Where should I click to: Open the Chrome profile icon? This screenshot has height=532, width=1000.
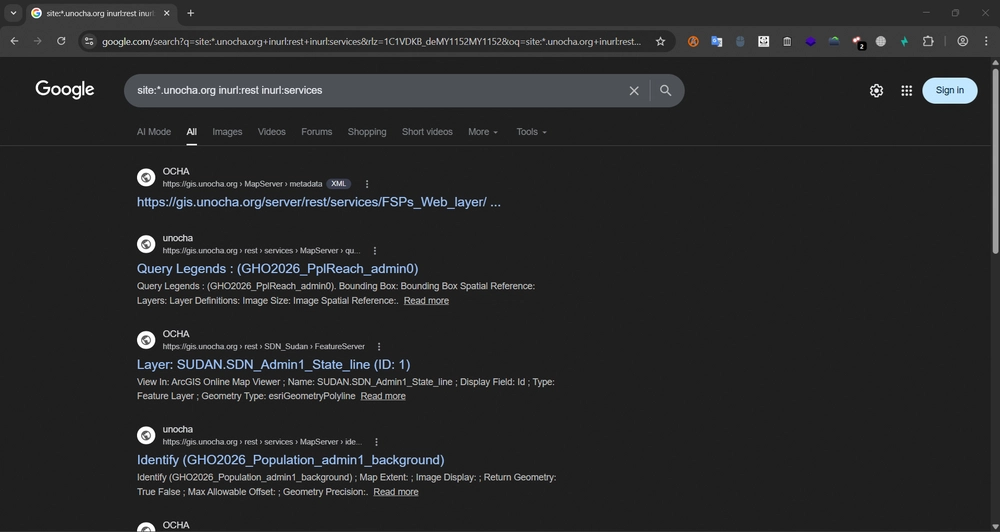[x=962, y=41]
